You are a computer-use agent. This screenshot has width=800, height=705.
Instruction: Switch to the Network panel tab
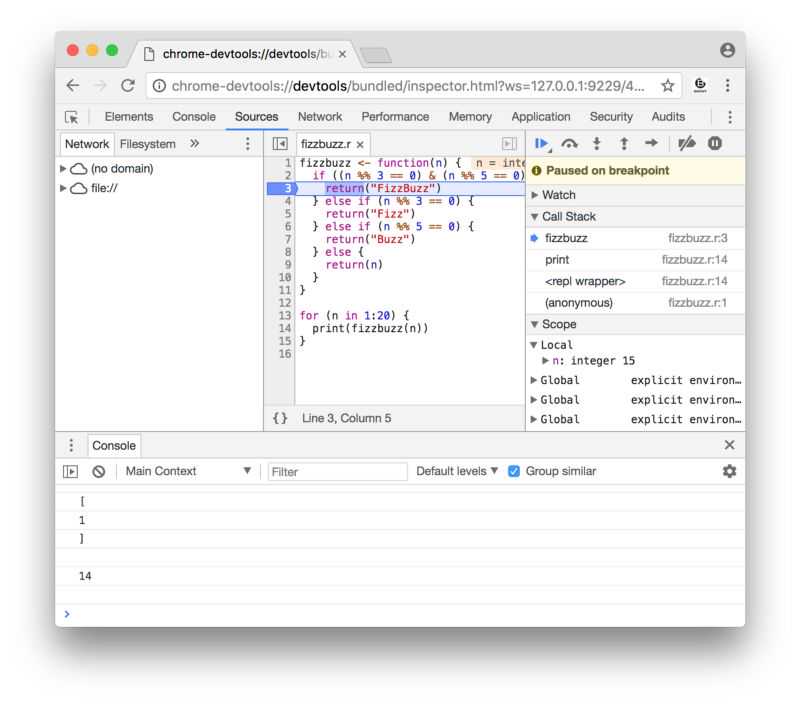[319, 117]
